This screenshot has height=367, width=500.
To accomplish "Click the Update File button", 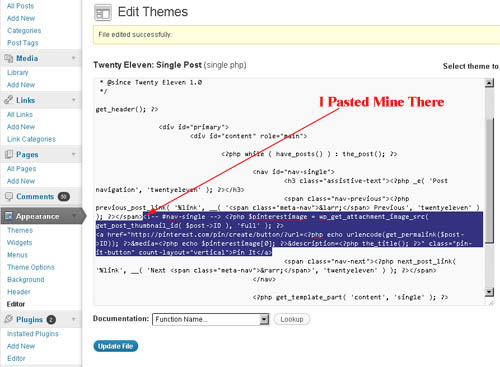I will pyautogui.click(x=115, y=346).
